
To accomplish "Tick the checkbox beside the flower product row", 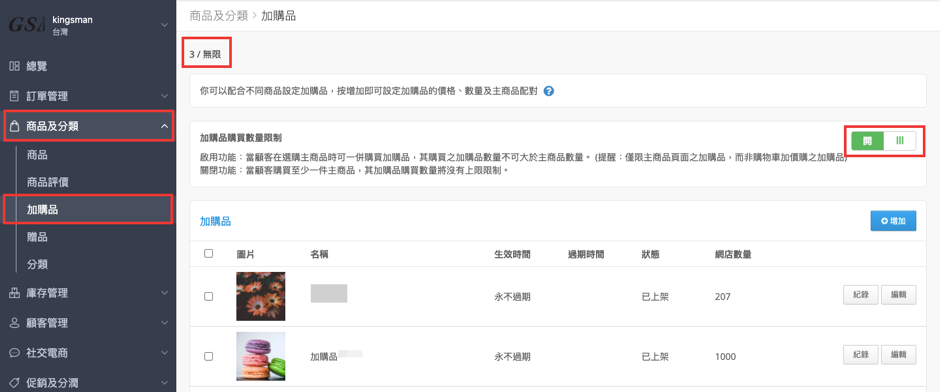I will [x=209, y=296].
